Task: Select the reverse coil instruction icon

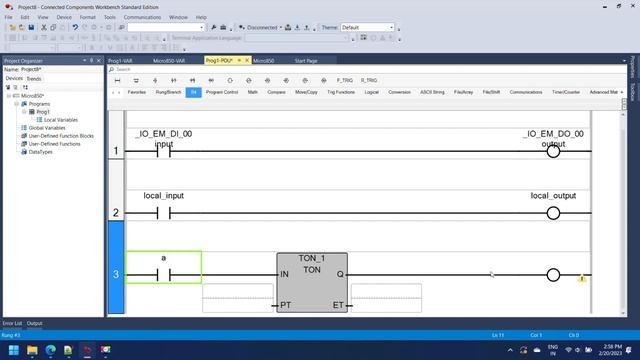Action: point(249,80)
